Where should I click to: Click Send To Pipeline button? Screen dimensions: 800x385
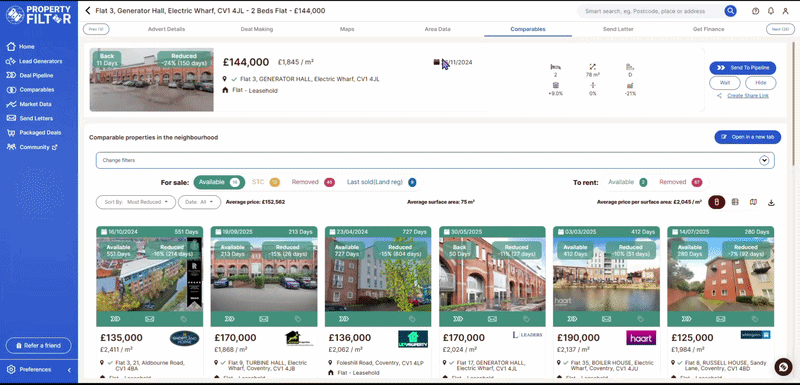point(742,68)
